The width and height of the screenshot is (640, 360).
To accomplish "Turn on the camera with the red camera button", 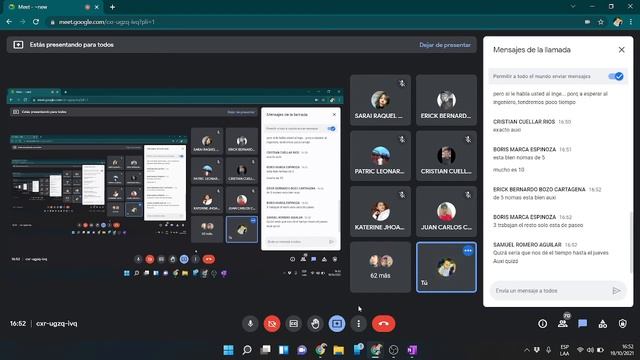I will [x=272, y=324].
